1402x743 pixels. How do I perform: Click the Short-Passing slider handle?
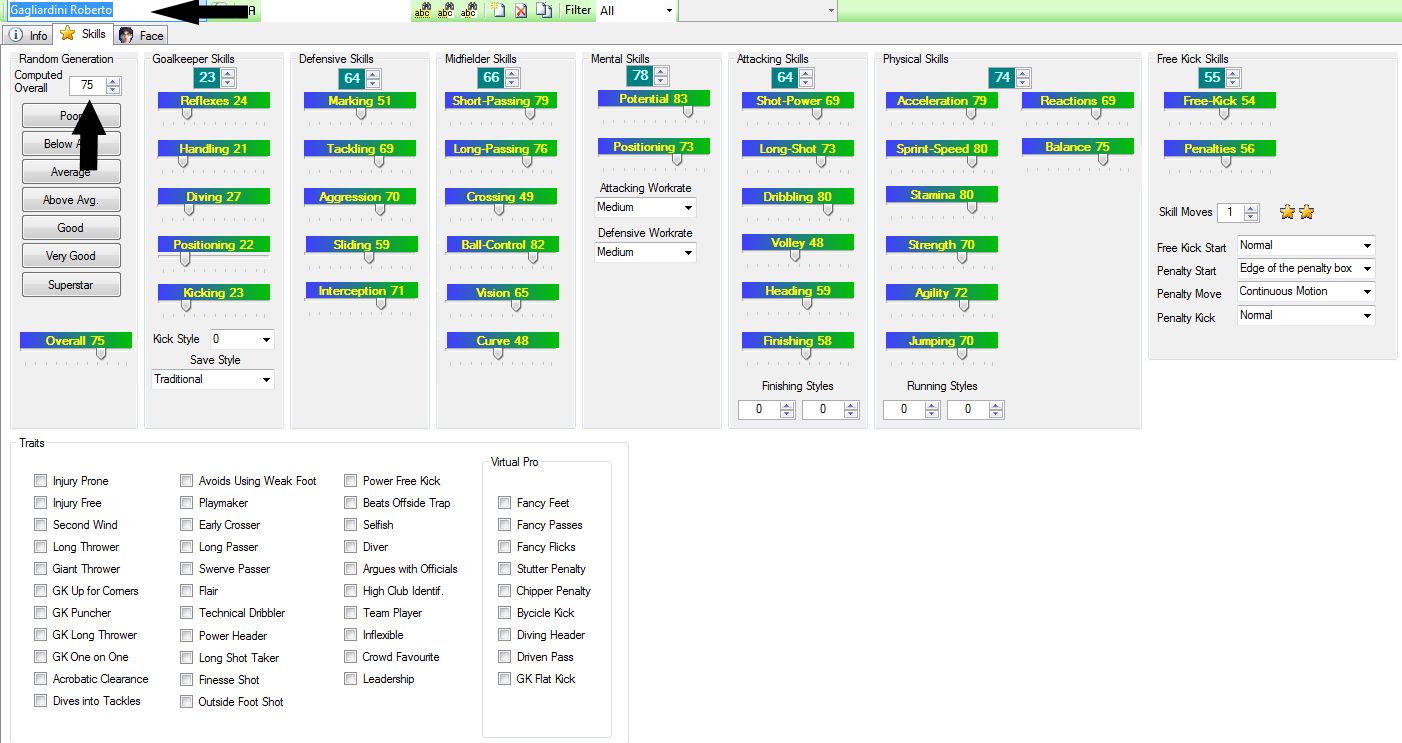point(530,114)
